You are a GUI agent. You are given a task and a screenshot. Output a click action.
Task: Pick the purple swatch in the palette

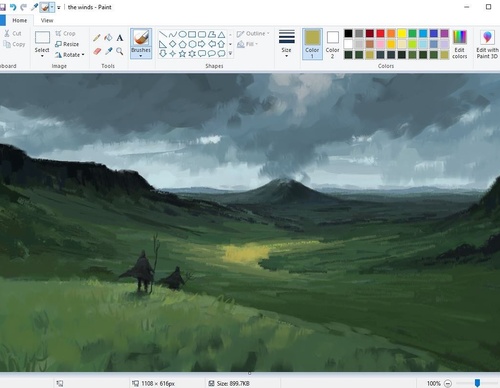[x=444, y=33]
